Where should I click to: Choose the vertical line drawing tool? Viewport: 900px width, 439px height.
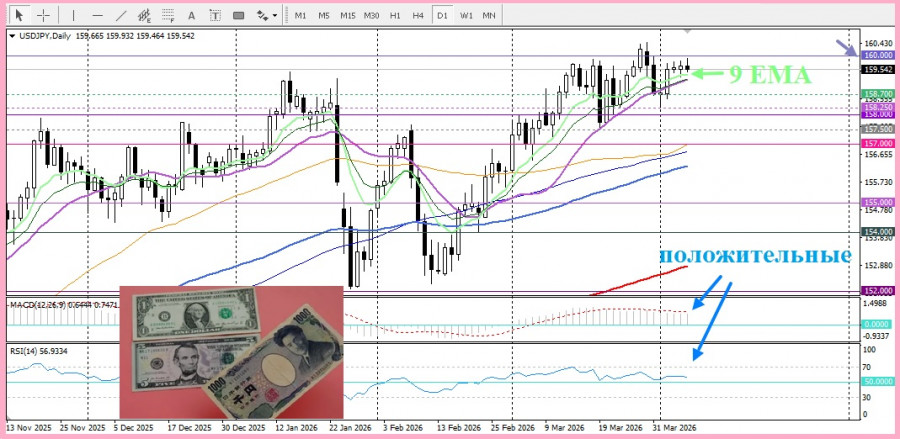click(x=73, y=15)
